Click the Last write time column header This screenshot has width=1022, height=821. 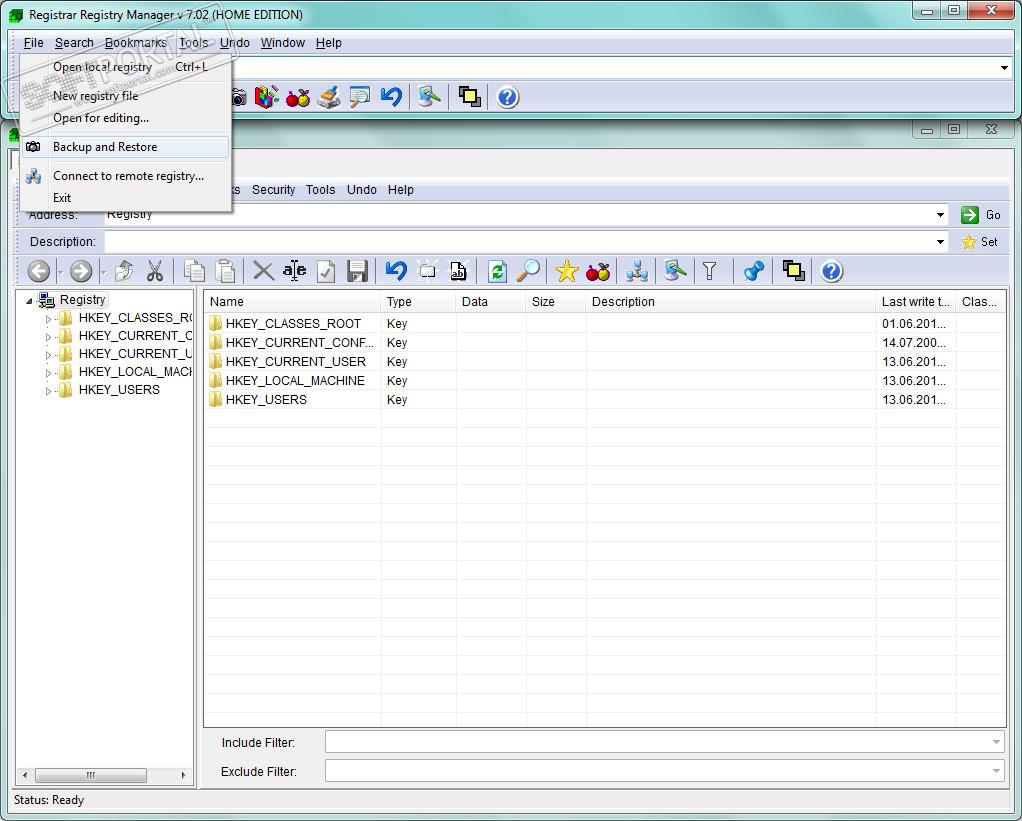click(x=915, y=302)
